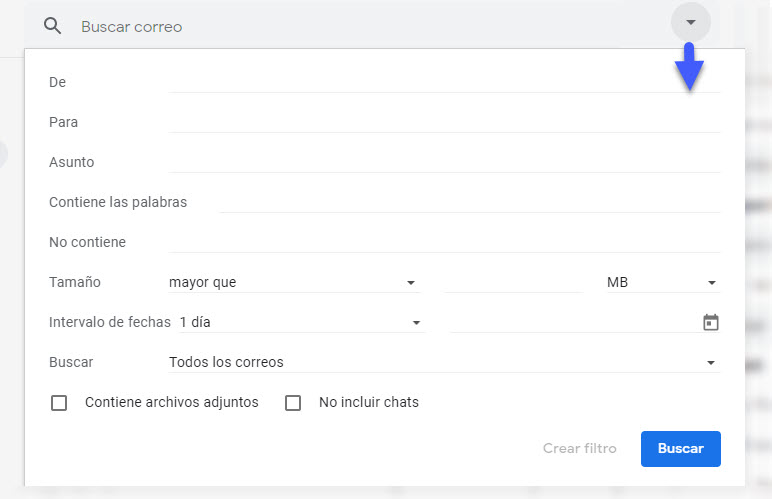Check the 'No incluir chats' box
The image size is (772, 499).
pos(293,403)
